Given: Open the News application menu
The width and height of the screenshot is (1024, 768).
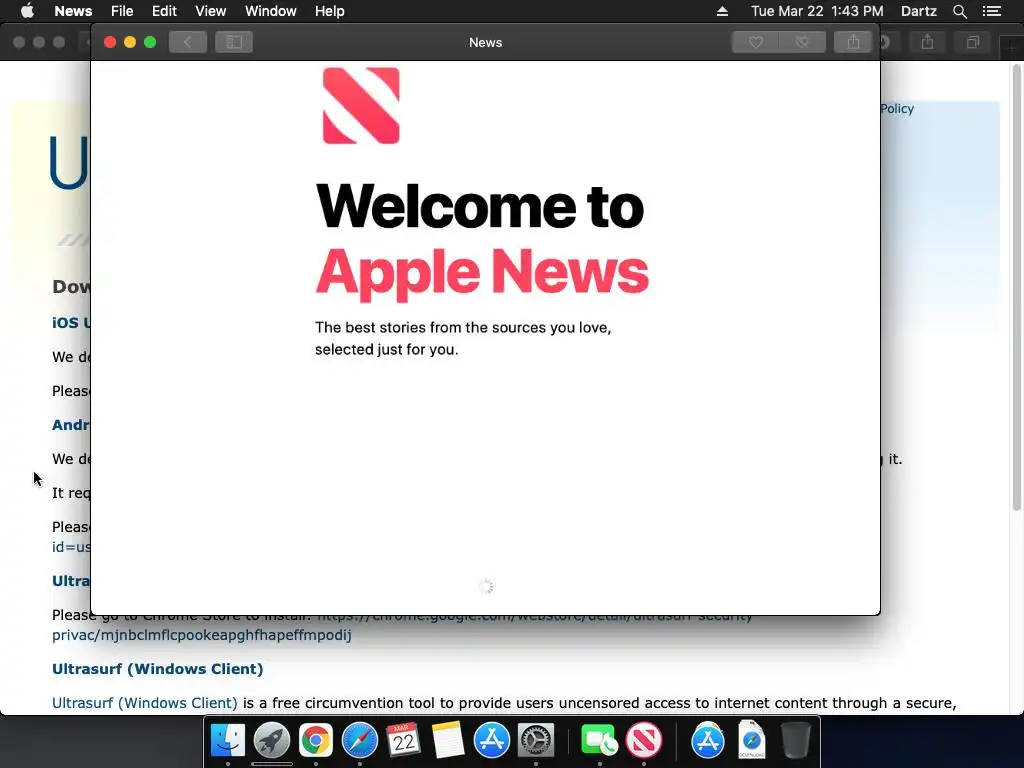Looking at the screenshot, I should click(73, 11).
